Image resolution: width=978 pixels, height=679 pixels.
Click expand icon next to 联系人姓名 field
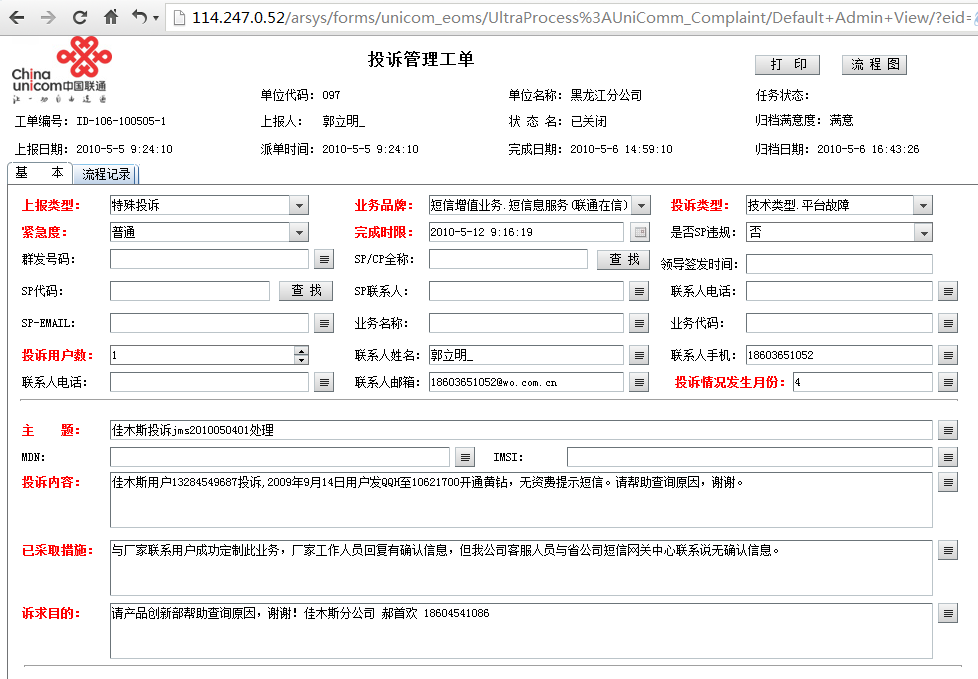[x=639, y=355]
